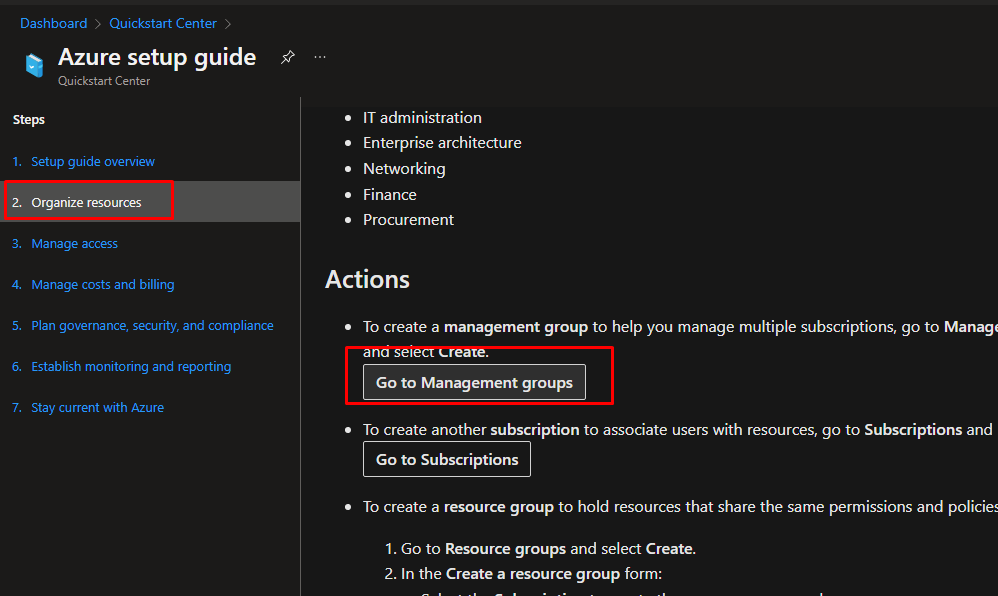Open Establish monitoring and reporting step
The image size is (998, 596).
click(131, 367)
